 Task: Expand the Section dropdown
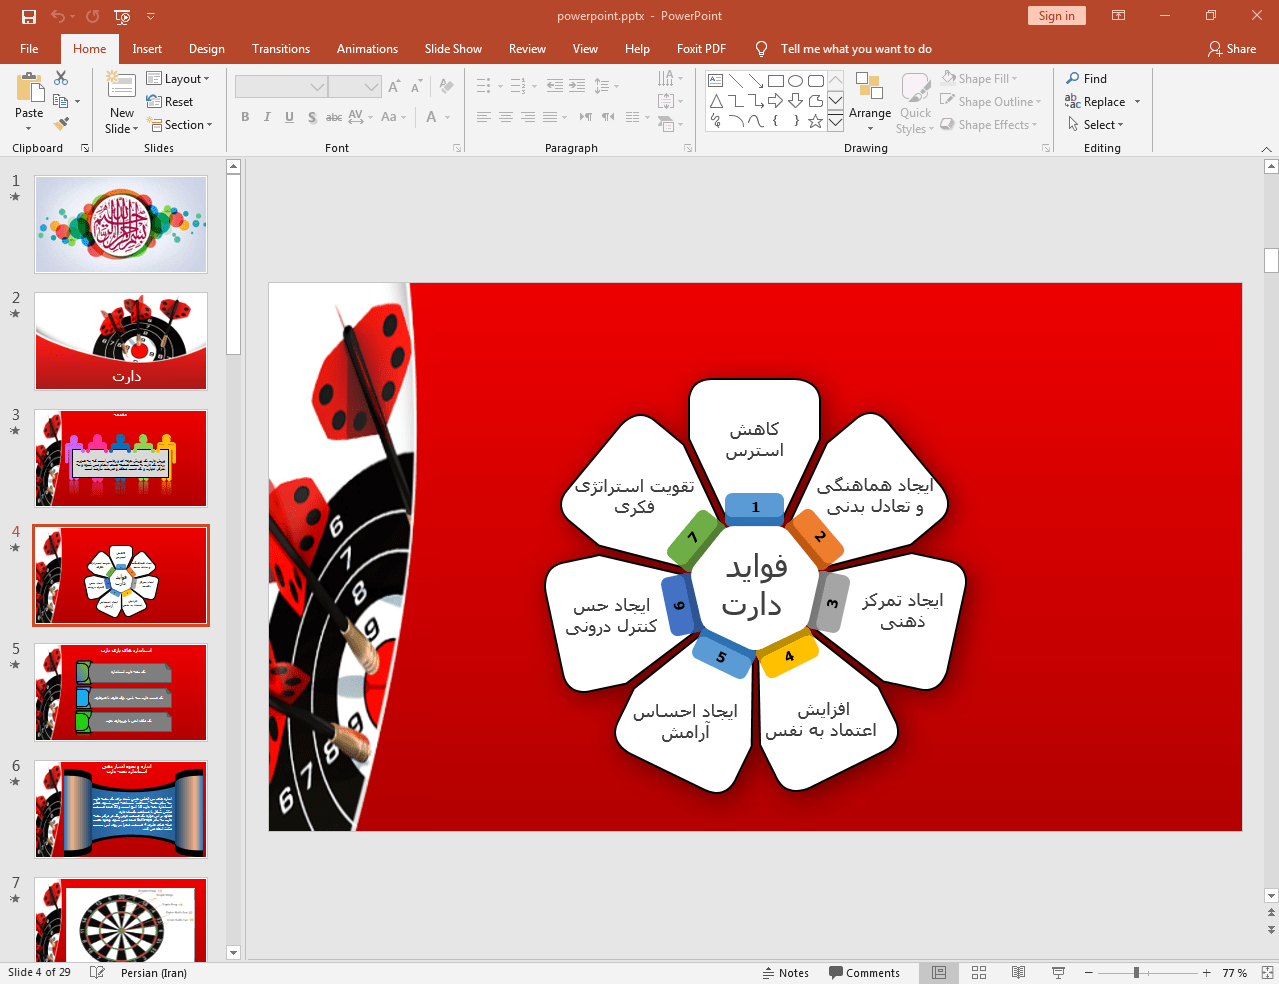180,125
